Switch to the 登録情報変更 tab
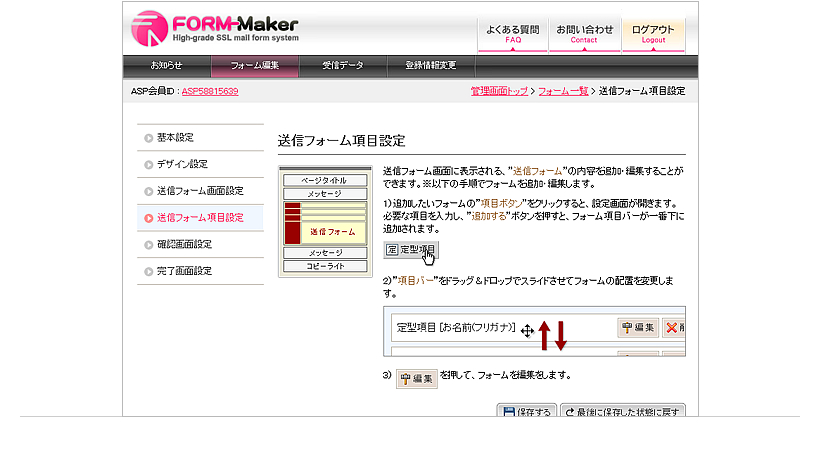The height and width of the screenshot is (460, 820). [430, 65]
